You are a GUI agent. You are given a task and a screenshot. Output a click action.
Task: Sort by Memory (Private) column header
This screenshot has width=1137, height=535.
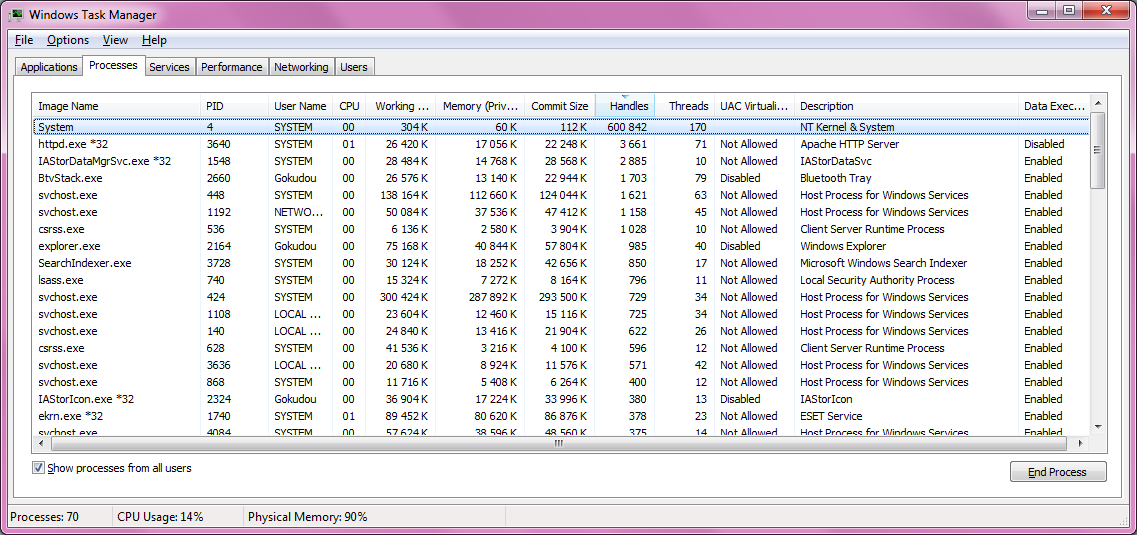479,106
